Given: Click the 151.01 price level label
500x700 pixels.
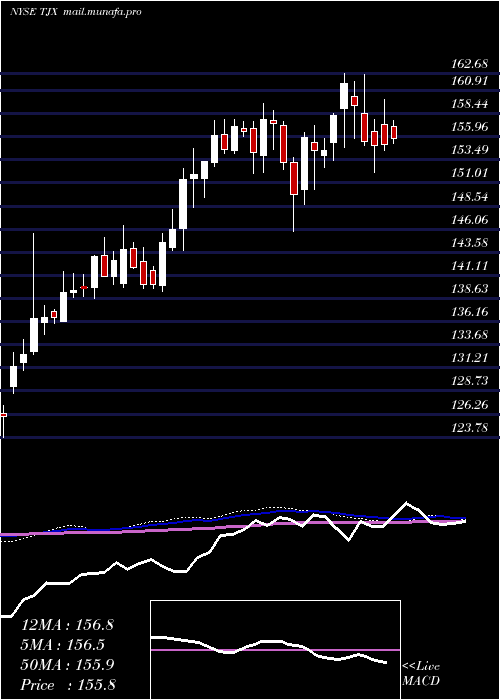Looking at the screenshot, I should 469,173.
